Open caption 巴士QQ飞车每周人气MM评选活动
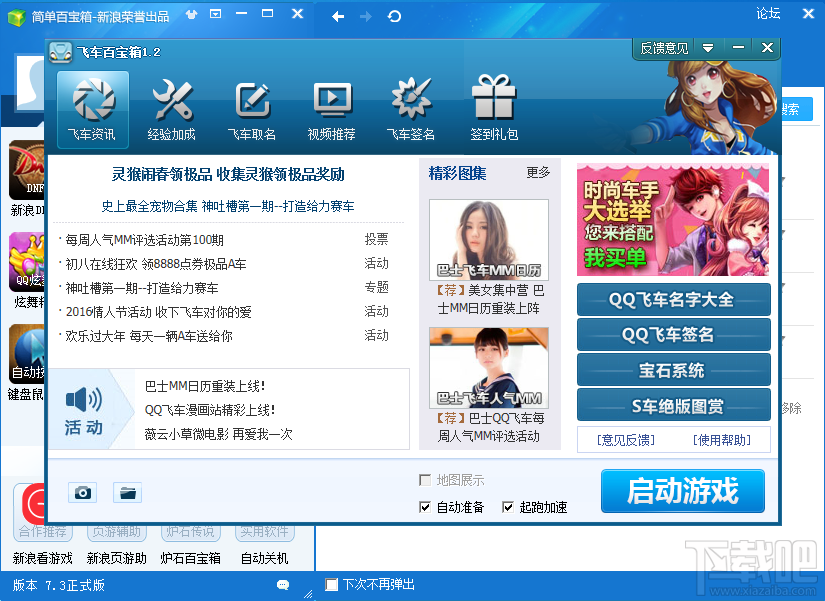The height and width of the screenshot is (601, 825). (x=489, y=427)
